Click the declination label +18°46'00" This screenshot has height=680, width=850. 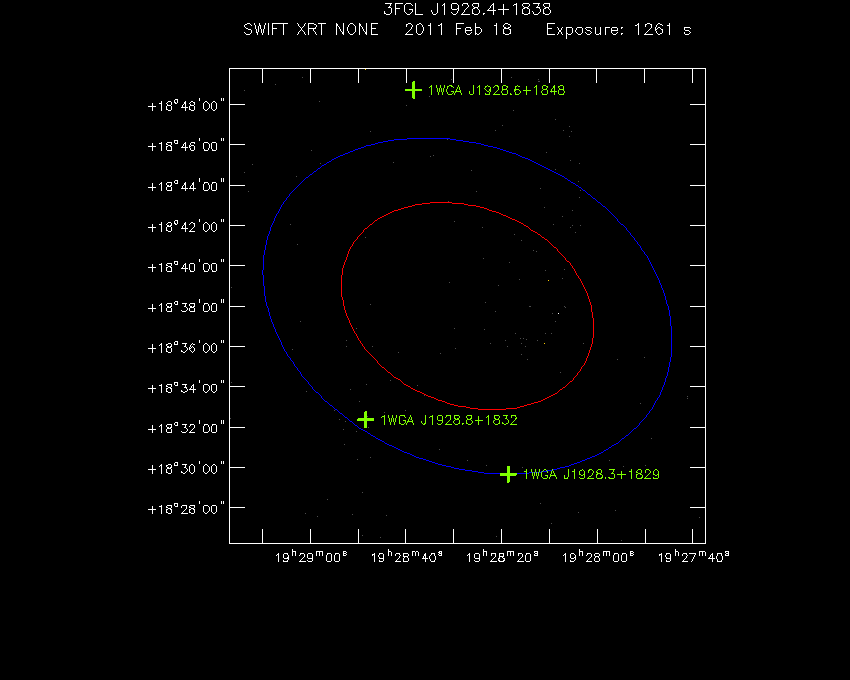click(x=186, y=146)
